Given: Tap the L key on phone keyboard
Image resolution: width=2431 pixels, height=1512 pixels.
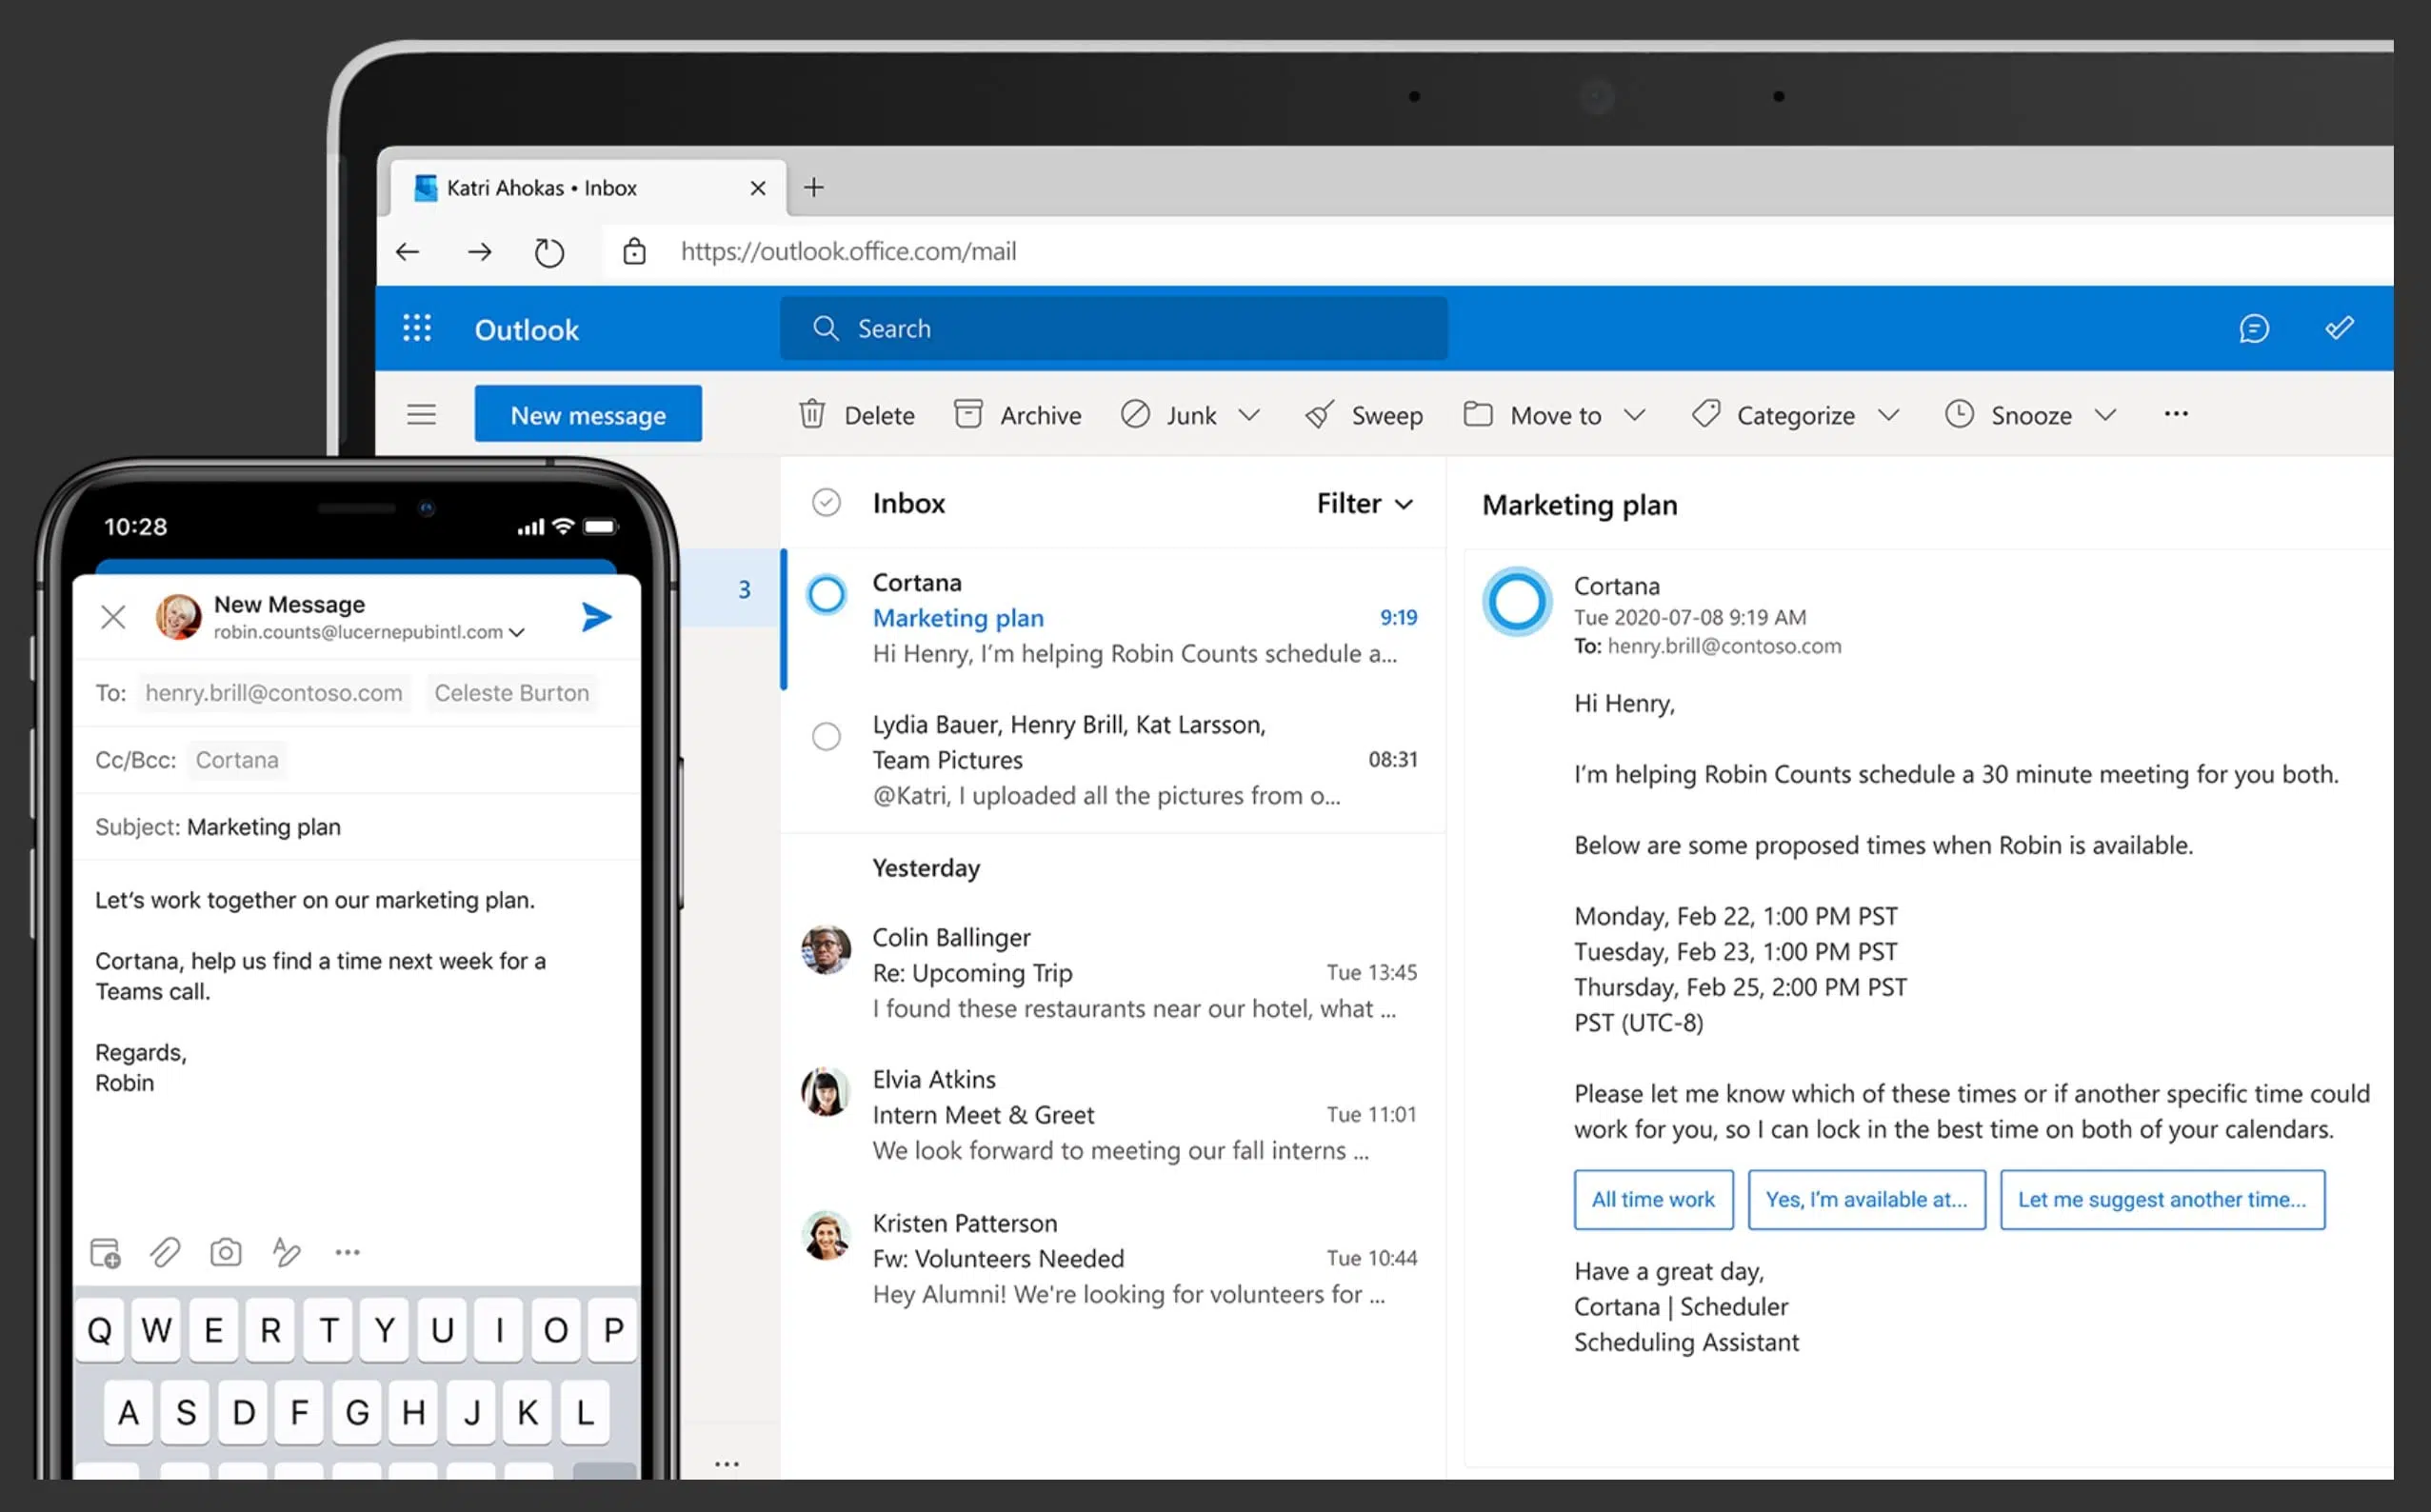Looking at the screenshot, I should click(585, 1412).
